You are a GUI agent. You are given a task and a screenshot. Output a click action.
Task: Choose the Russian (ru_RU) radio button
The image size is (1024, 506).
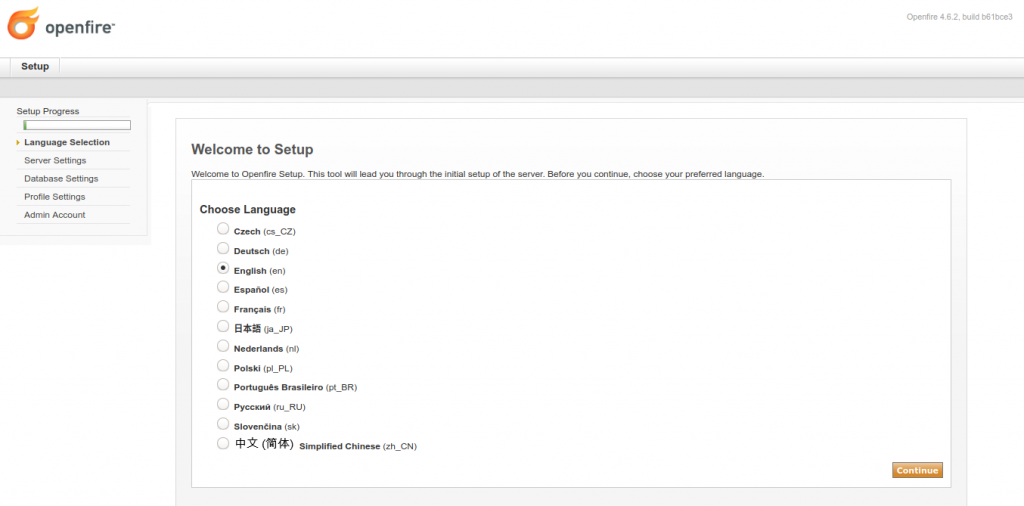click(223, 405)
